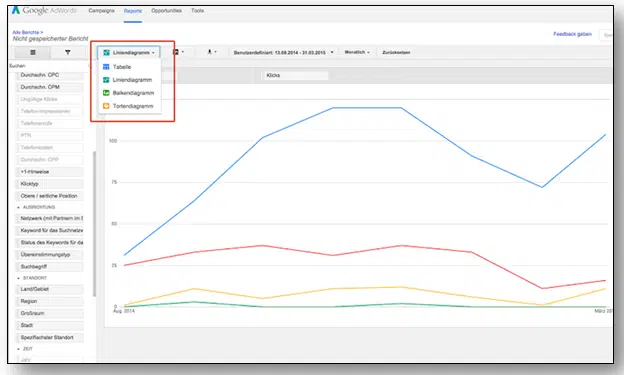Click the Klicks metric chip
The image size is (624, 375).
(x=295, y=75)
